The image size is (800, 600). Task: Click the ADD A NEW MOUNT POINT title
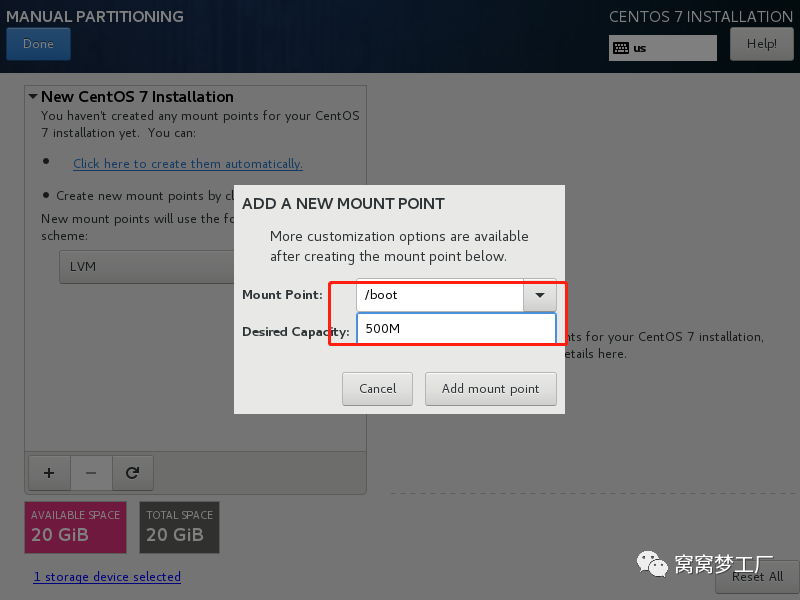tap(343, 203)
